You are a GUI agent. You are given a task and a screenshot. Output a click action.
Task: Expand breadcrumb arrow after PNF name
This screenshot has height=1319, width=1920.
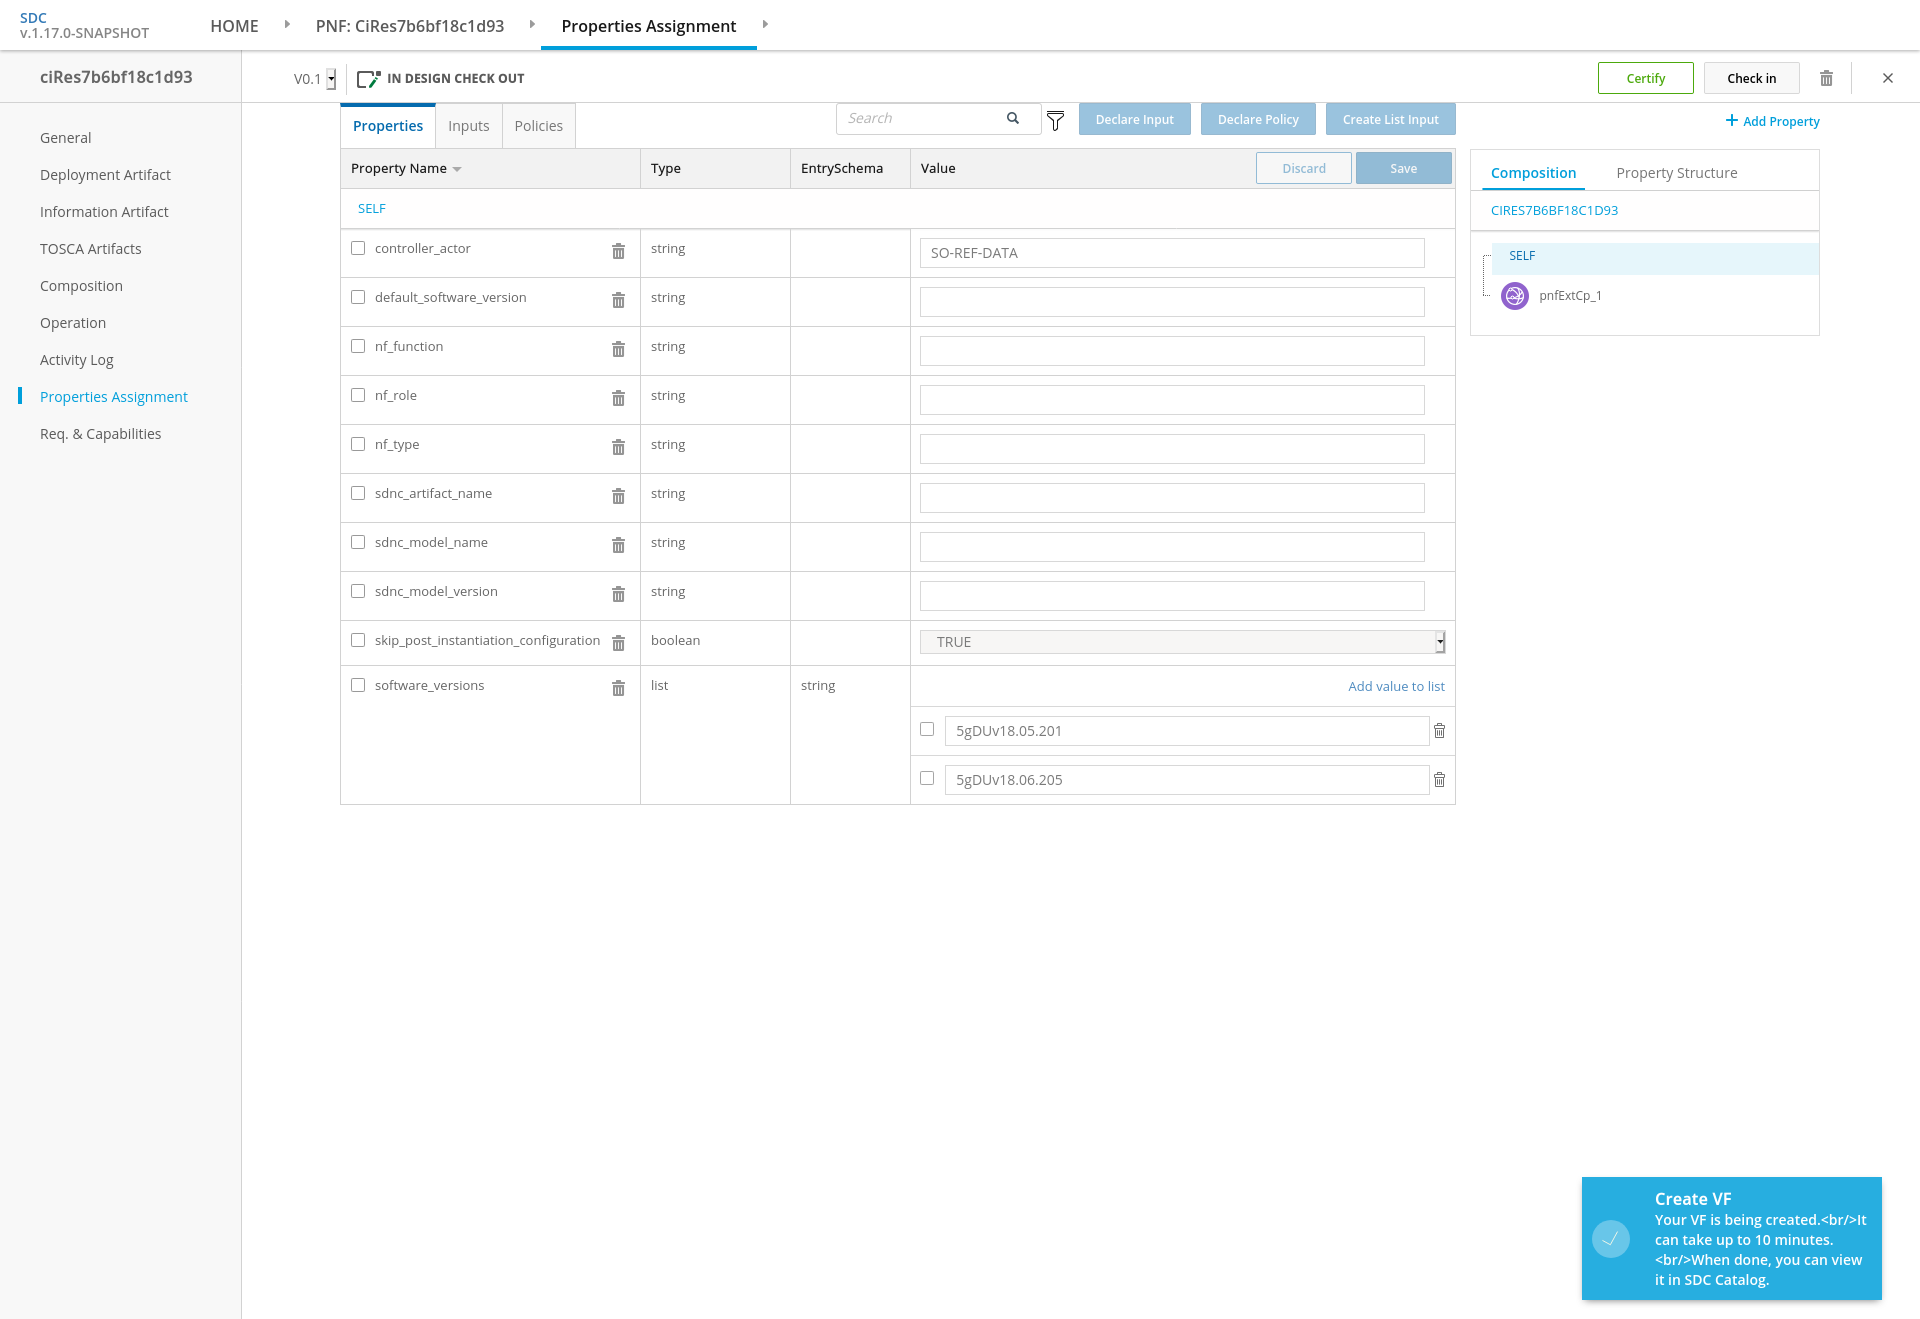532,24
